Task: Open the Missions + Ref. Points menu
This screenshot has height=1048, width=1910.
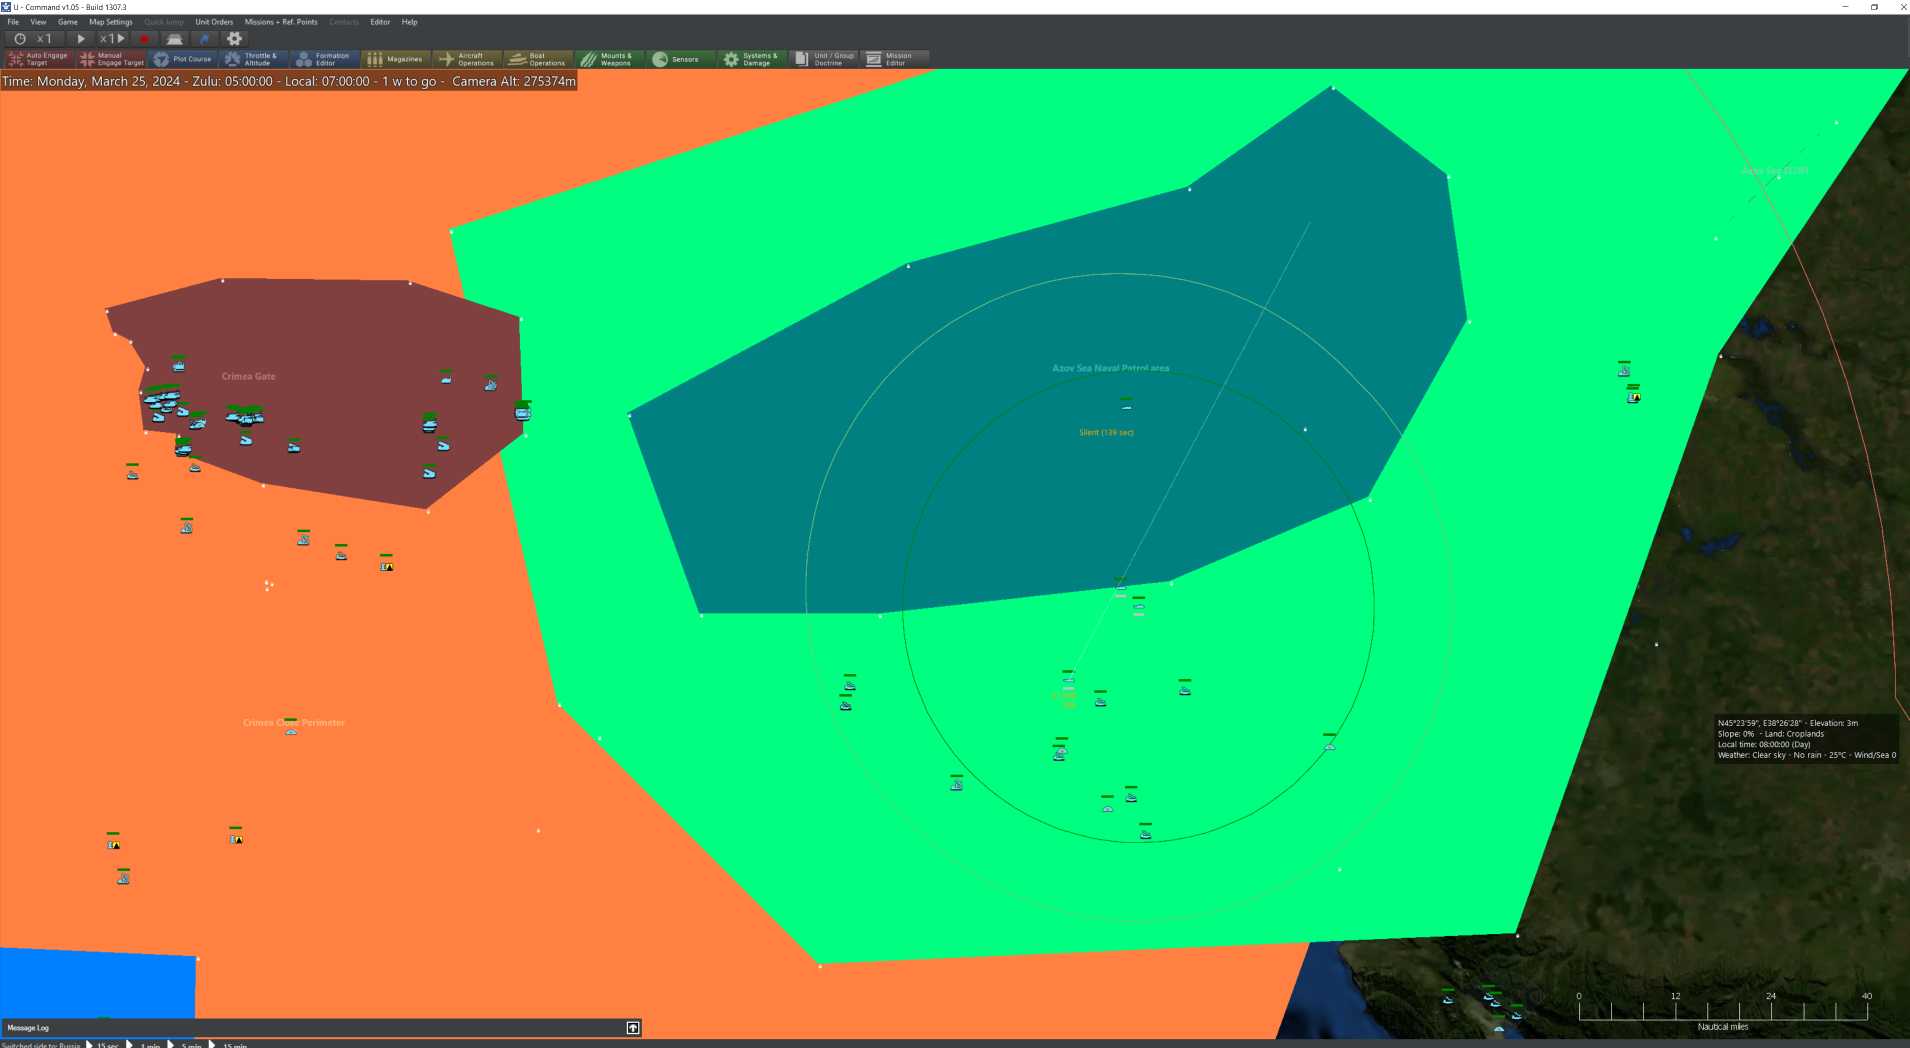Action: (281, 22)
